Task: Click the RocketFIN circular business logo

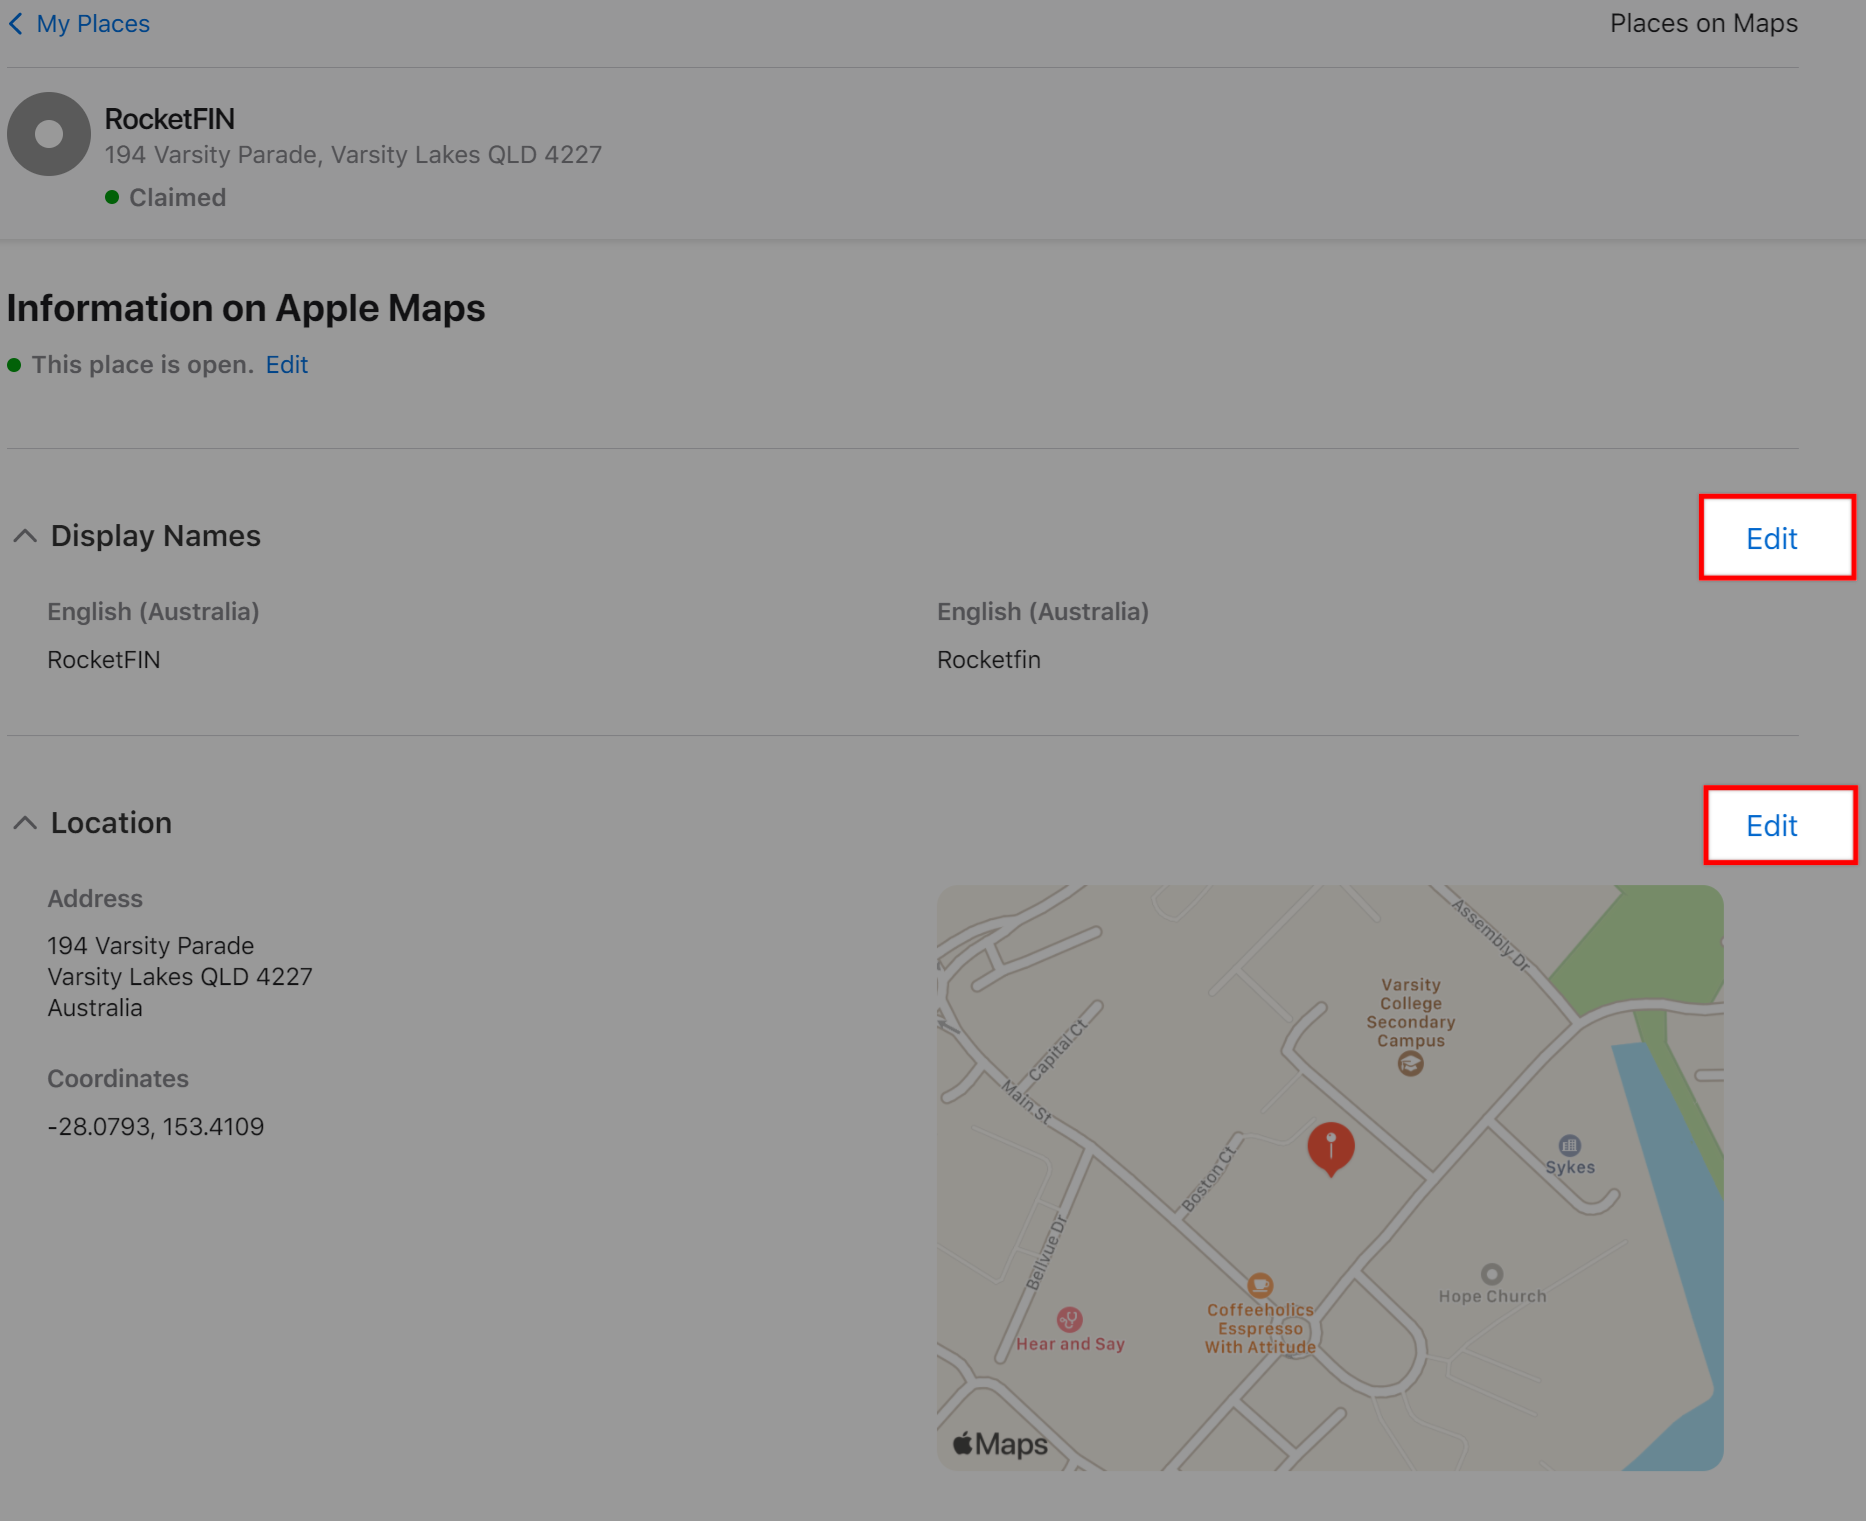Action: tap(48, 133)
